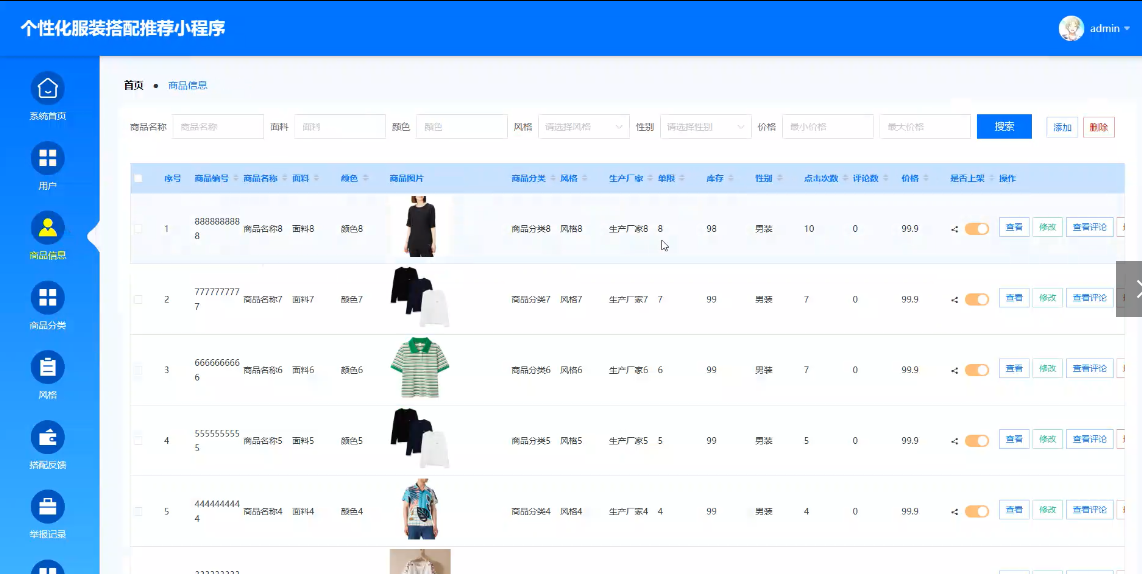Expand the right-edge chevron panel handle
1142x574 pixels.
point(1129,289)
